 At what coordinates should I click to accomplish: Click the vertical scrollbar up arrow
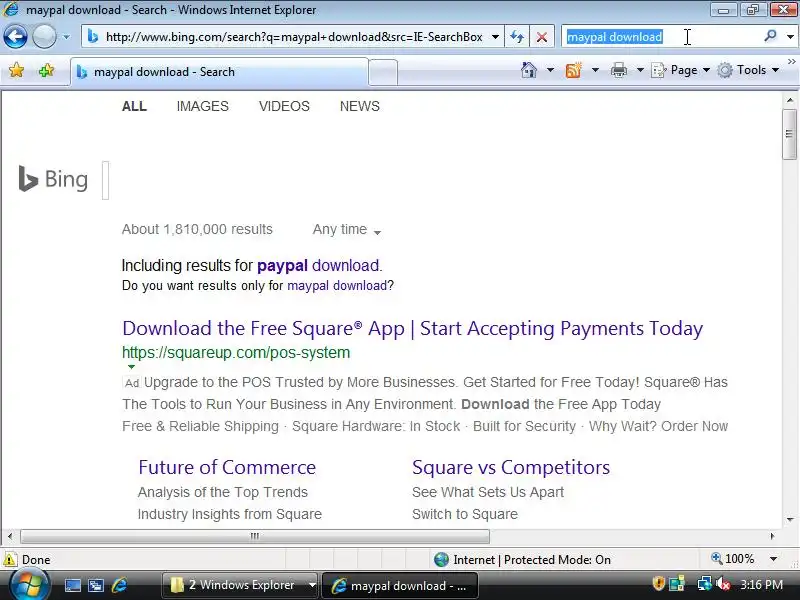point(790,101)
